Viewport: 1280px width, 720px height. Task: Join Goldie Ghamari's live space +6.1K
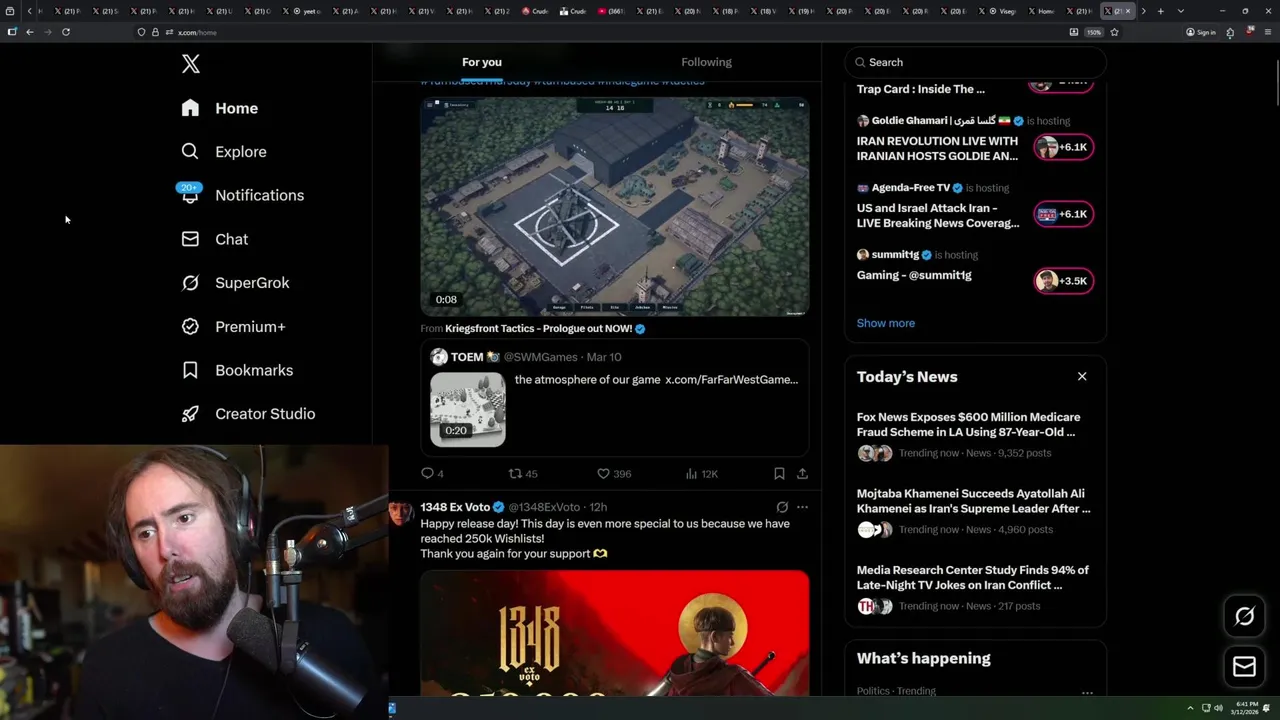point(1063,147)
